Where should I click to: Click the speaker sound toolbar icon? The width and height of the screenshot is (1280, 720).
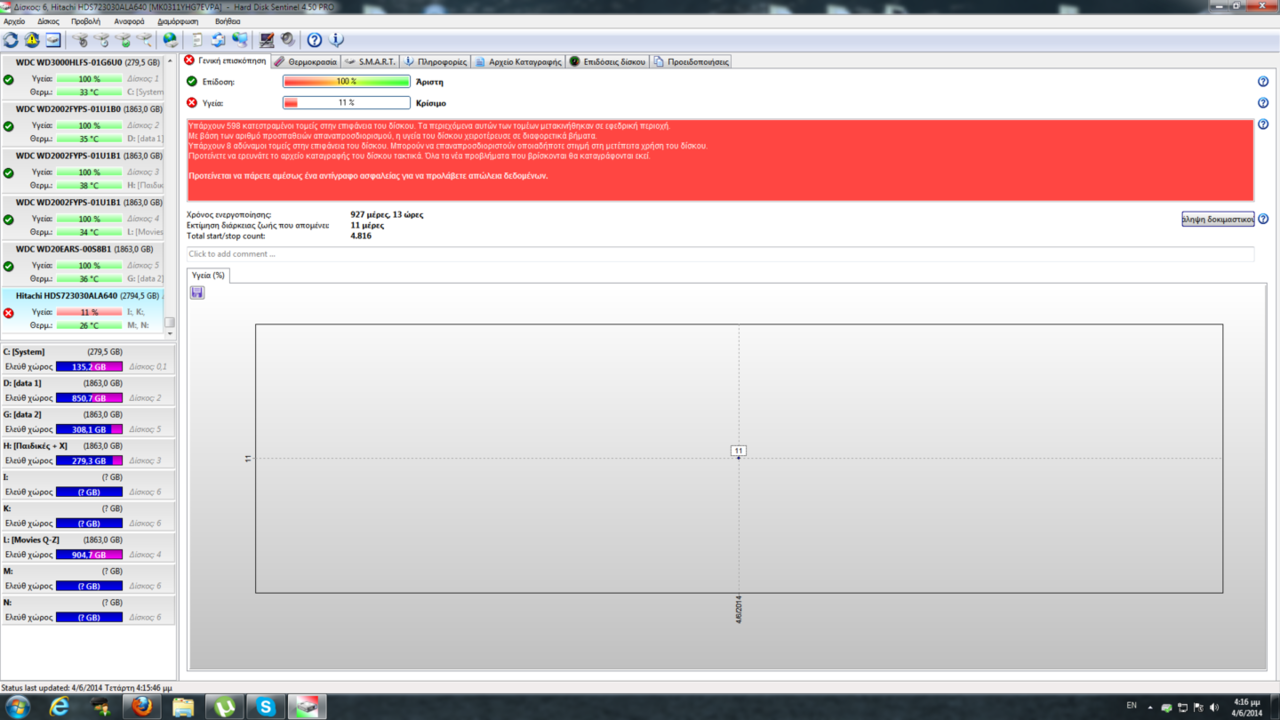[x=288, y=40]
